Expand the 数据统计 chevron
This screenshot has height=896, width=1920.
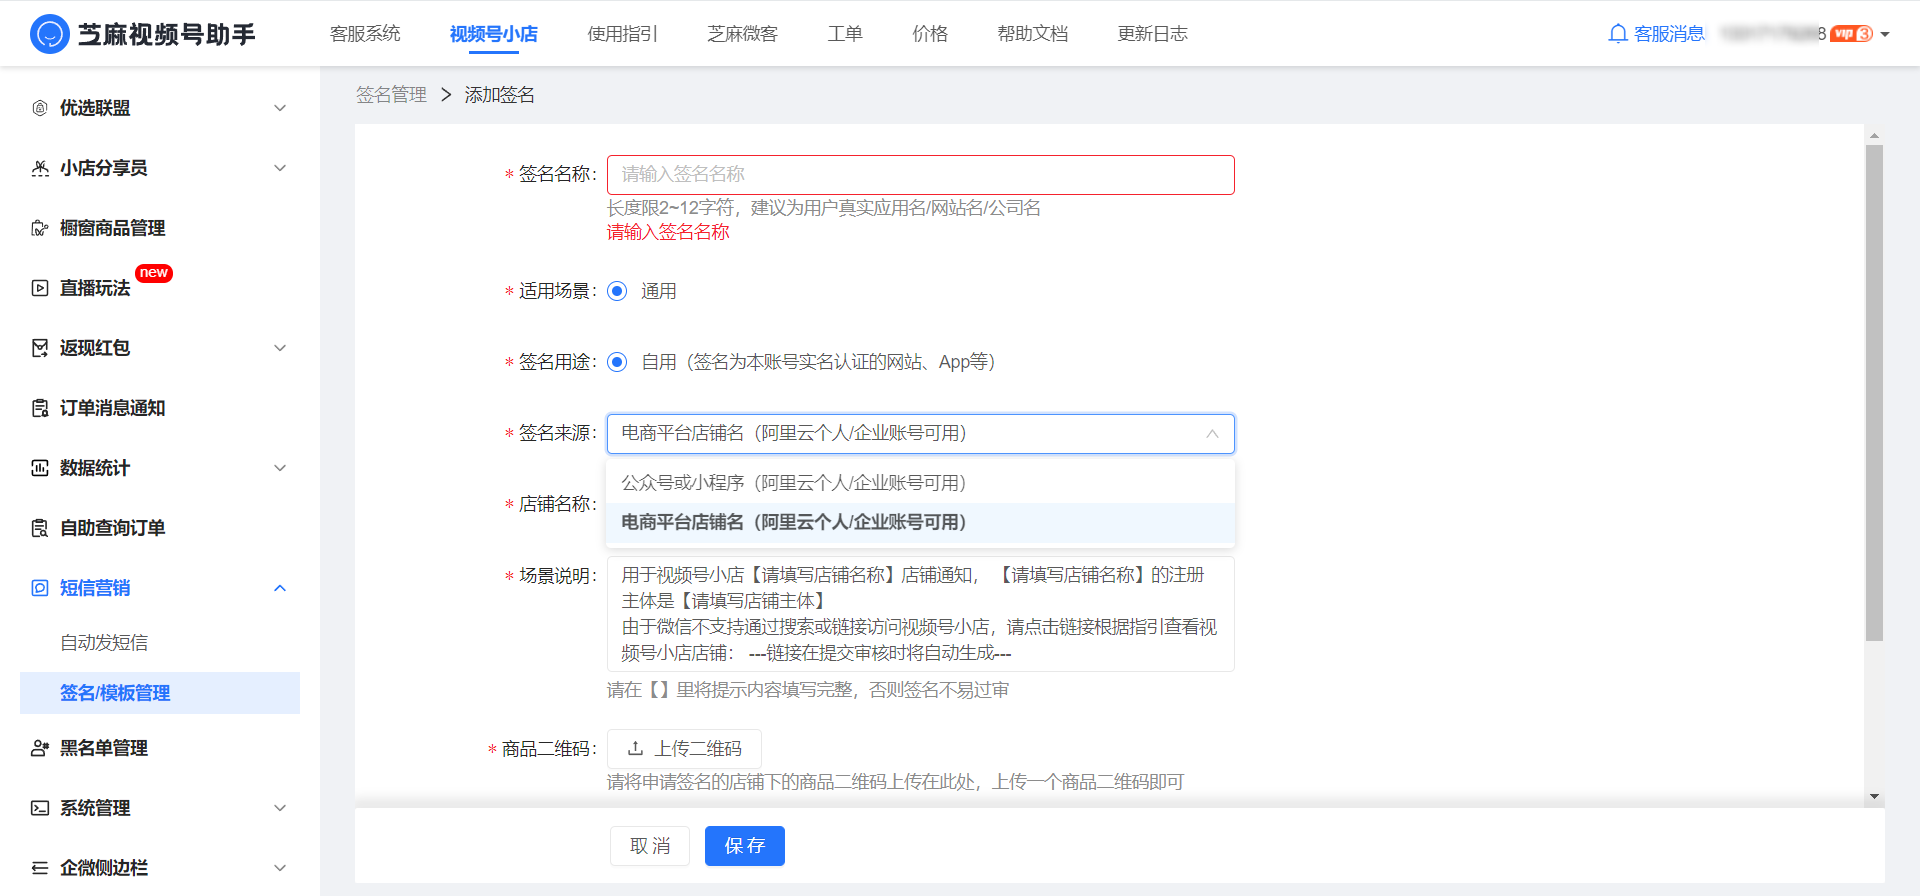(280, 468)
